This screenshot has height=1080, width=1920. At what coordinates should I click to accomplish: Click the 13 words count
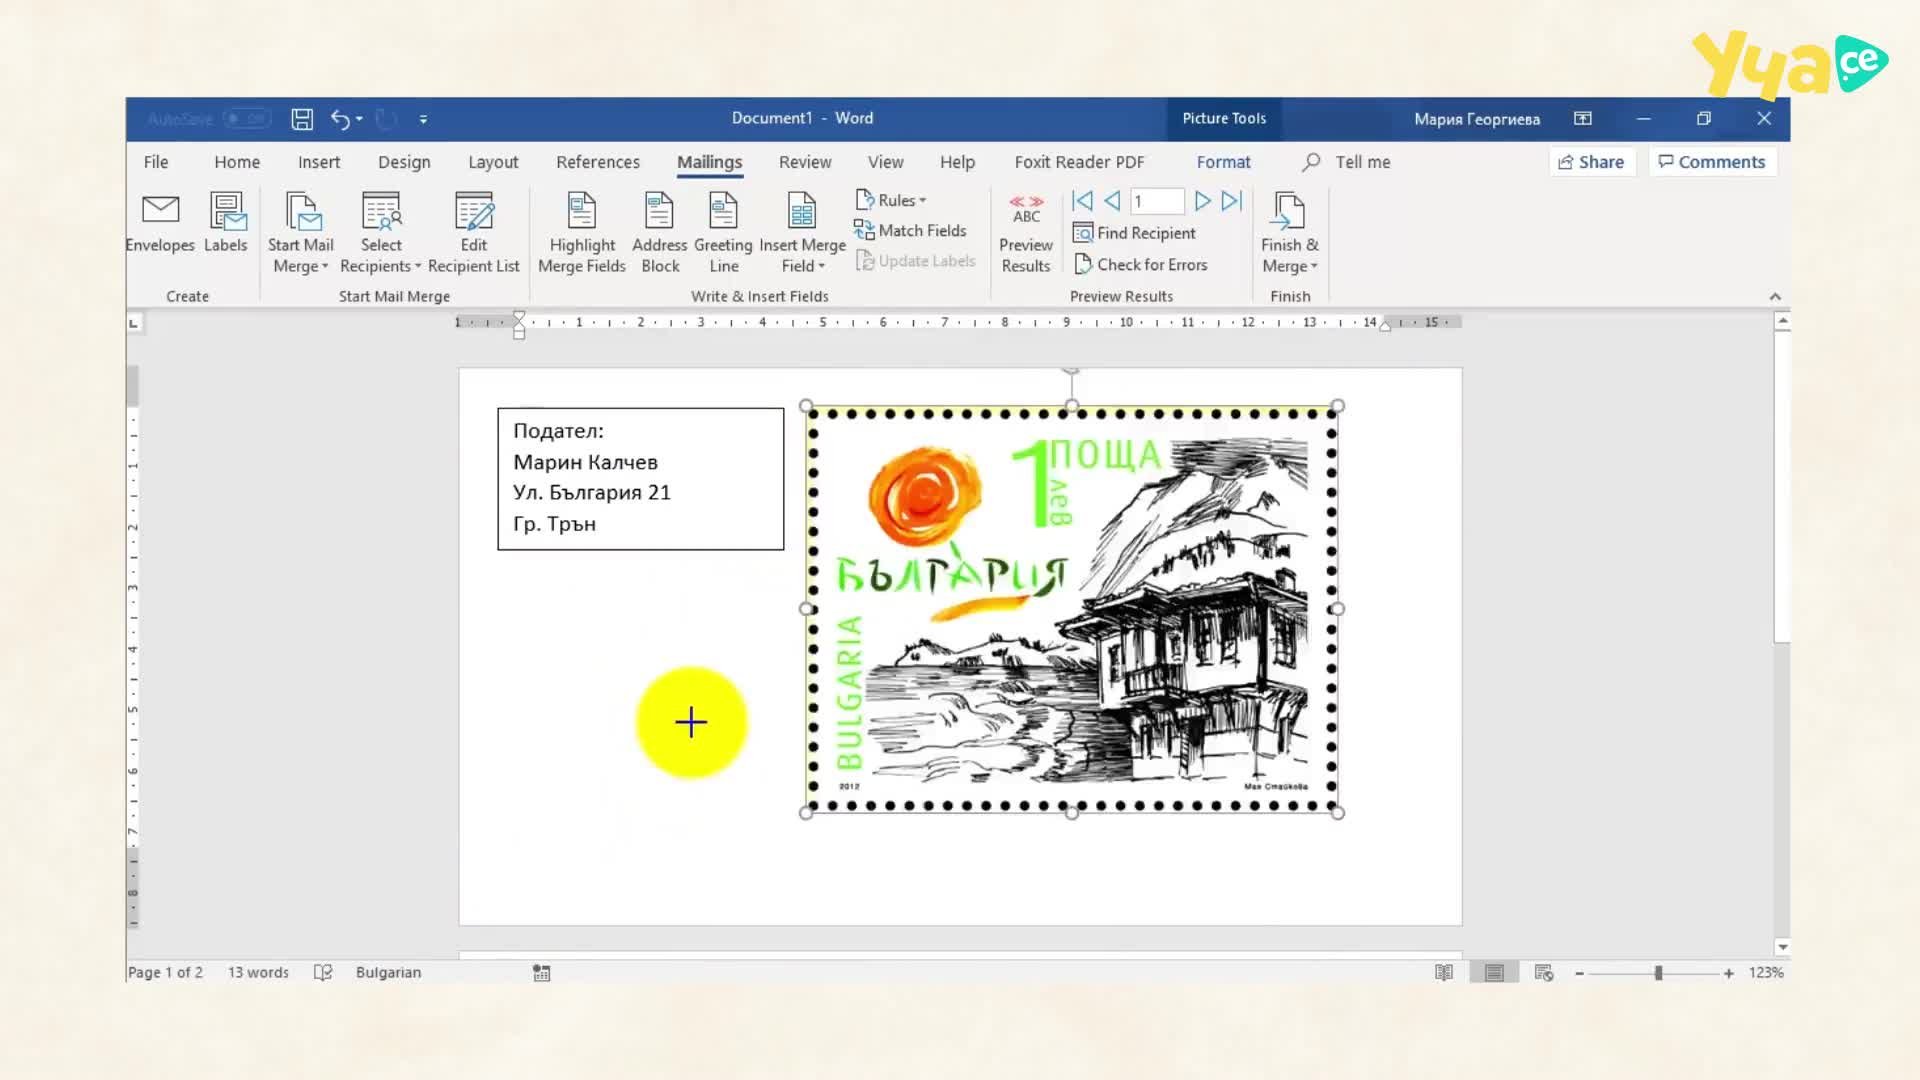[258, 972]
